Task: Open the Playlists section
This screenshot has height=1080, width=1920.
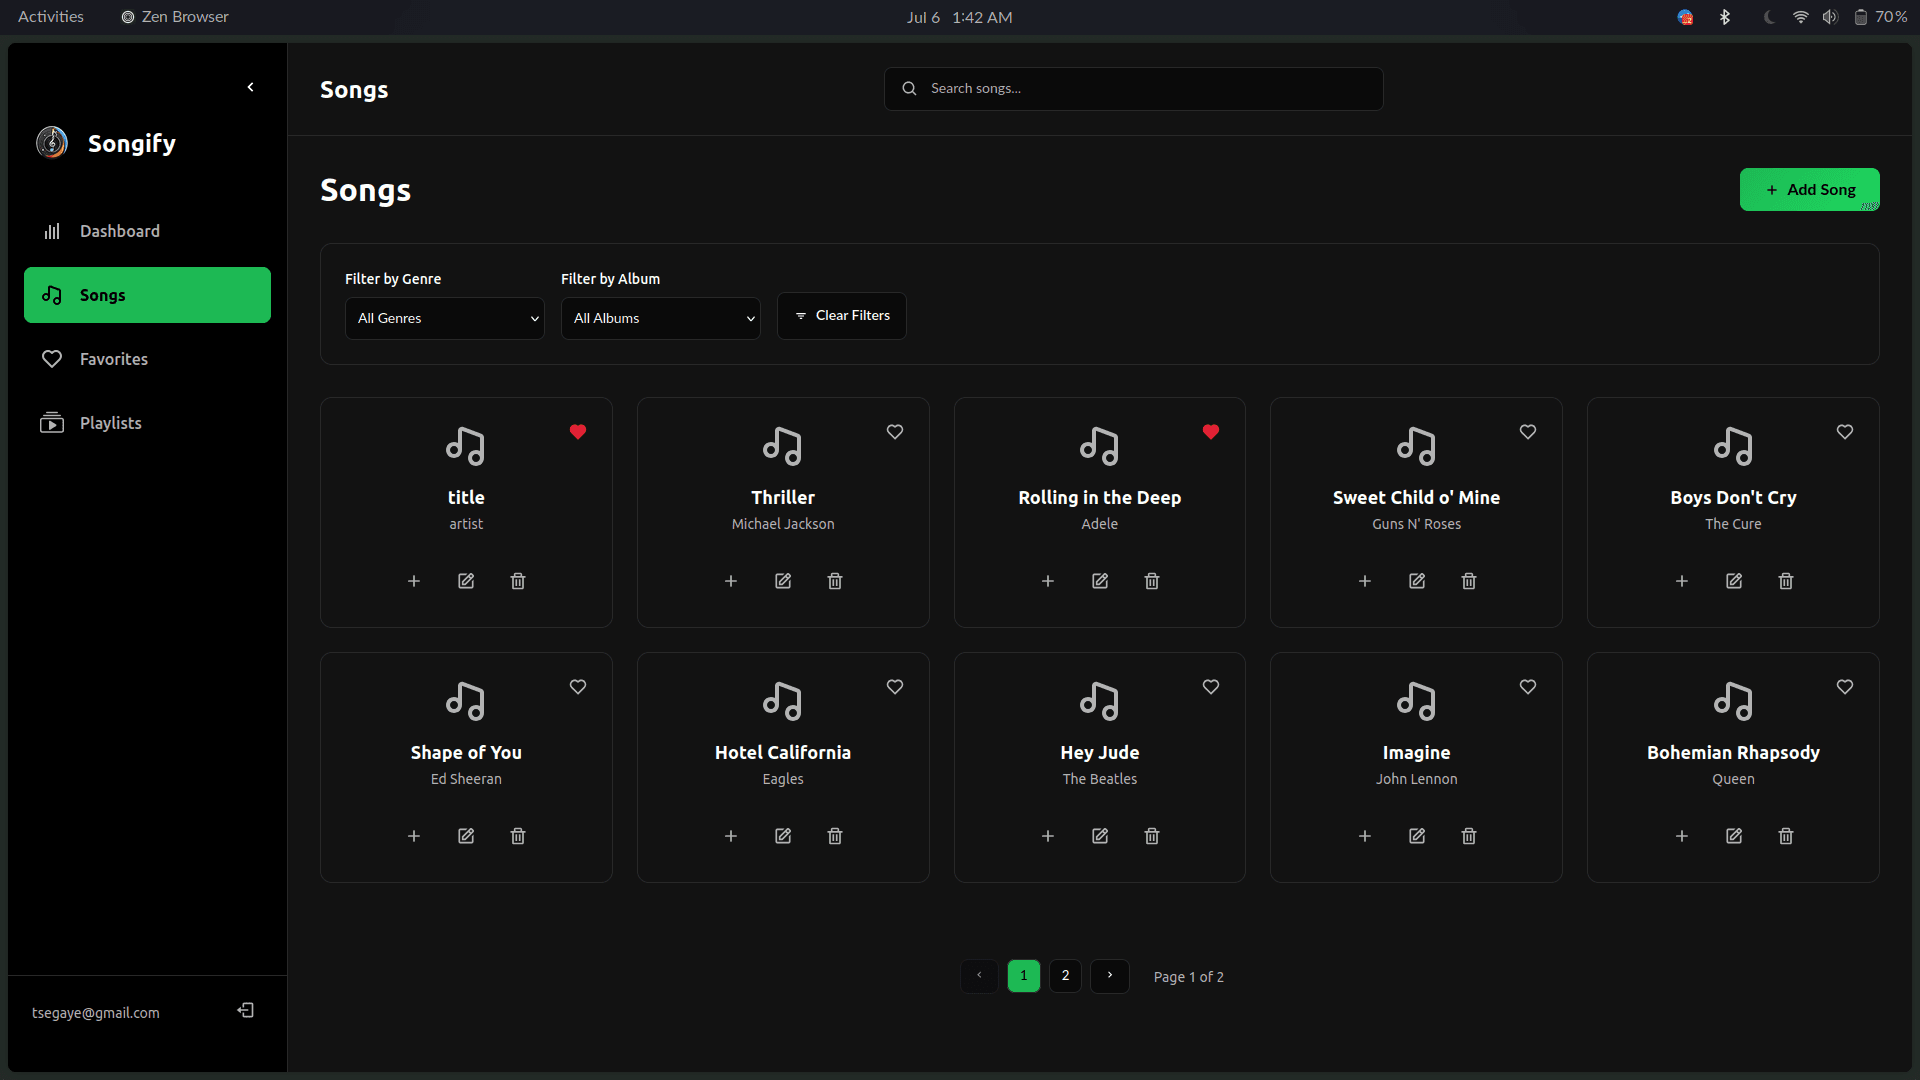Action: (111, 422)
